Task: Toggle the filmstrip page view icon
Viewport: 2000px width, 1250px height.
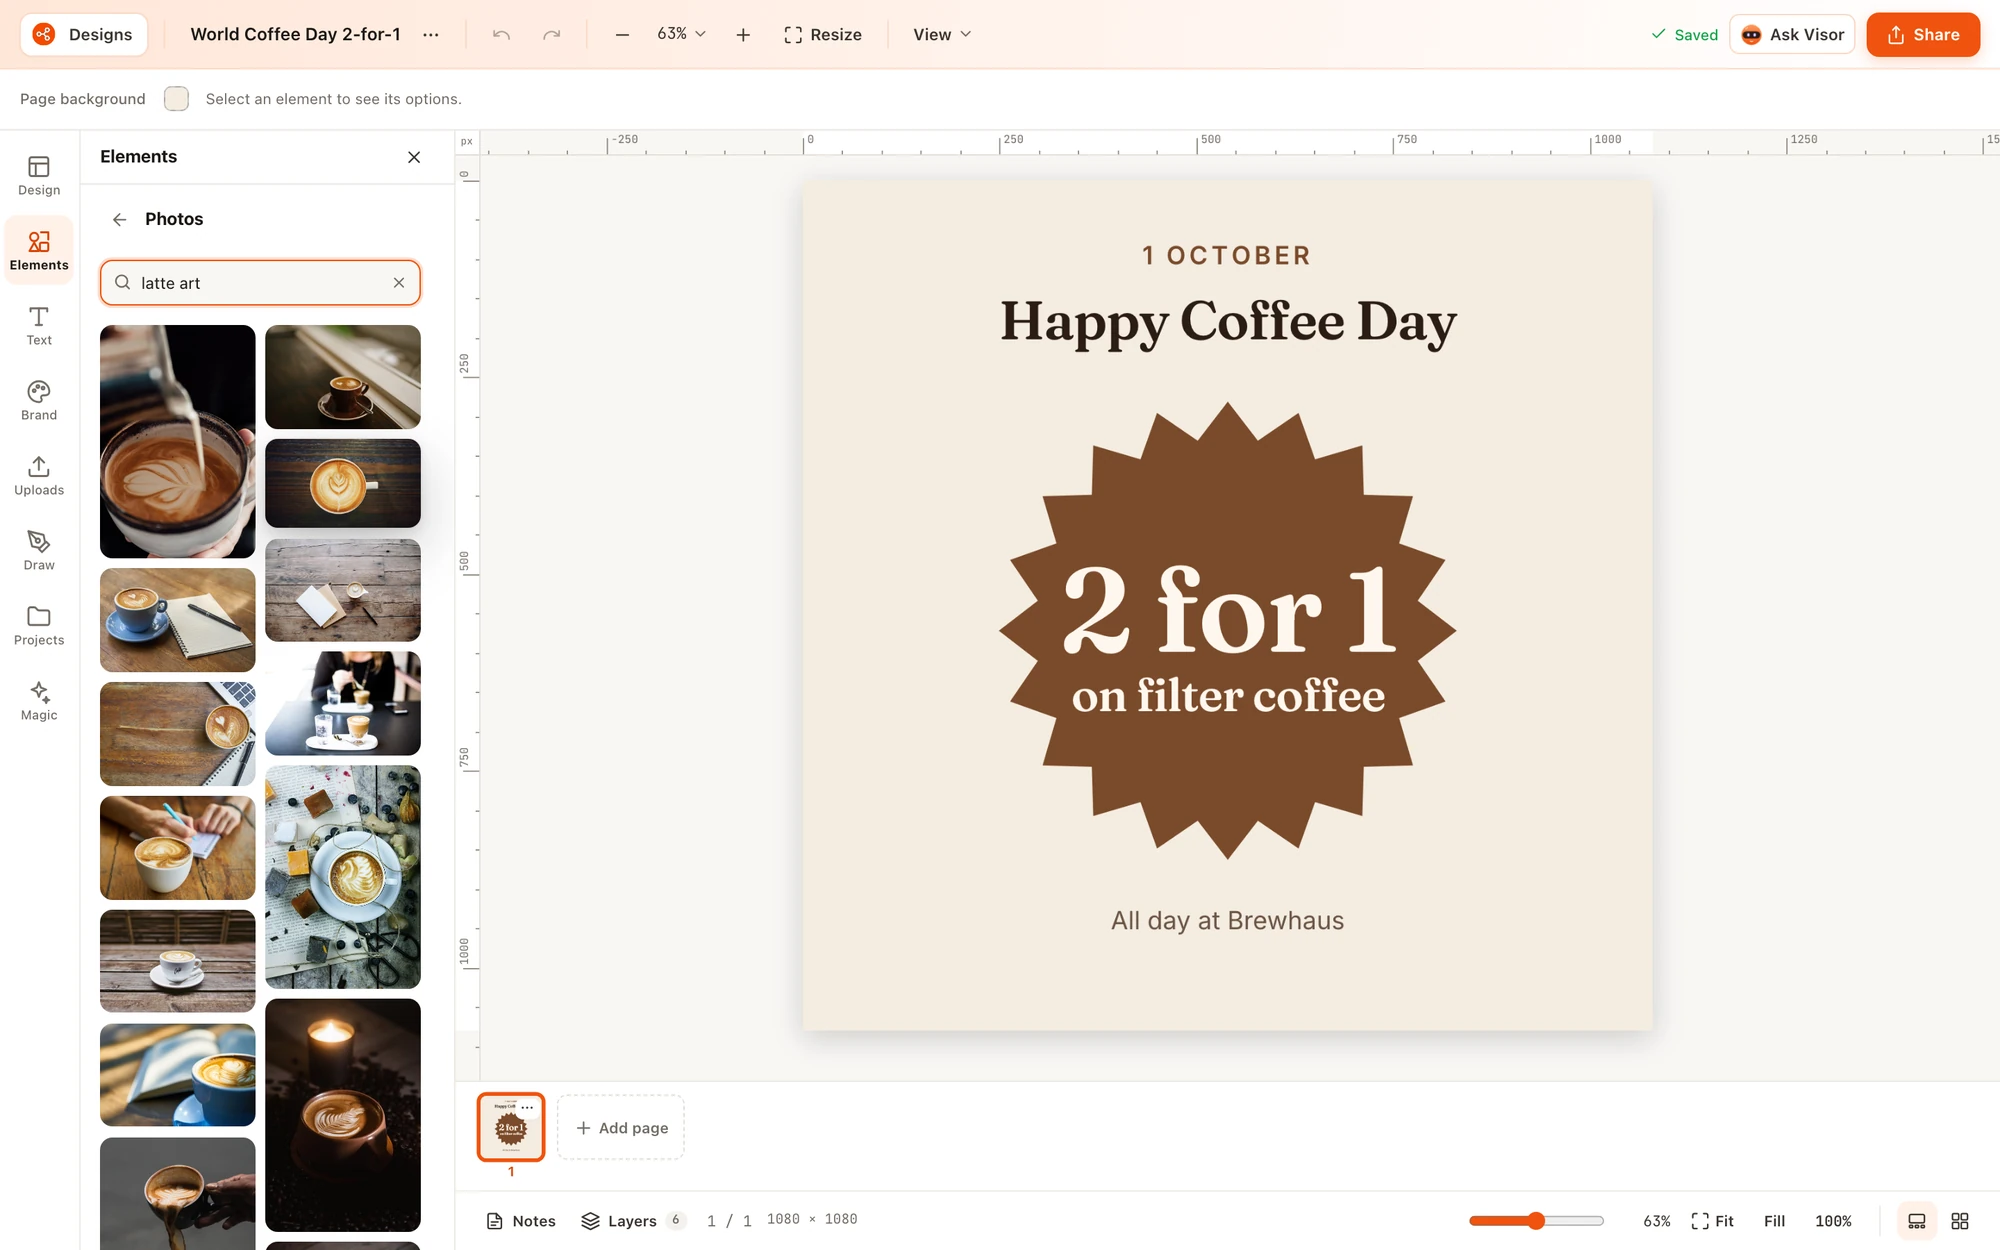Action: pyautogui.click(x=1917, y=1221)
